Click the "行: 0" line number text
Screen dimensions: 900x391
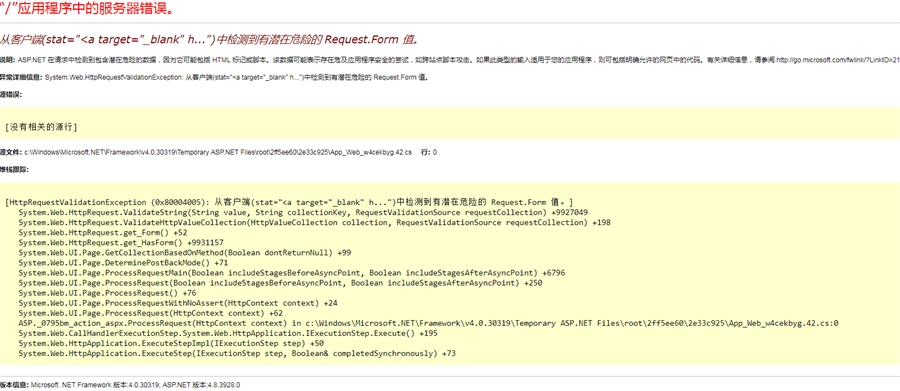[x=429, y=152]
